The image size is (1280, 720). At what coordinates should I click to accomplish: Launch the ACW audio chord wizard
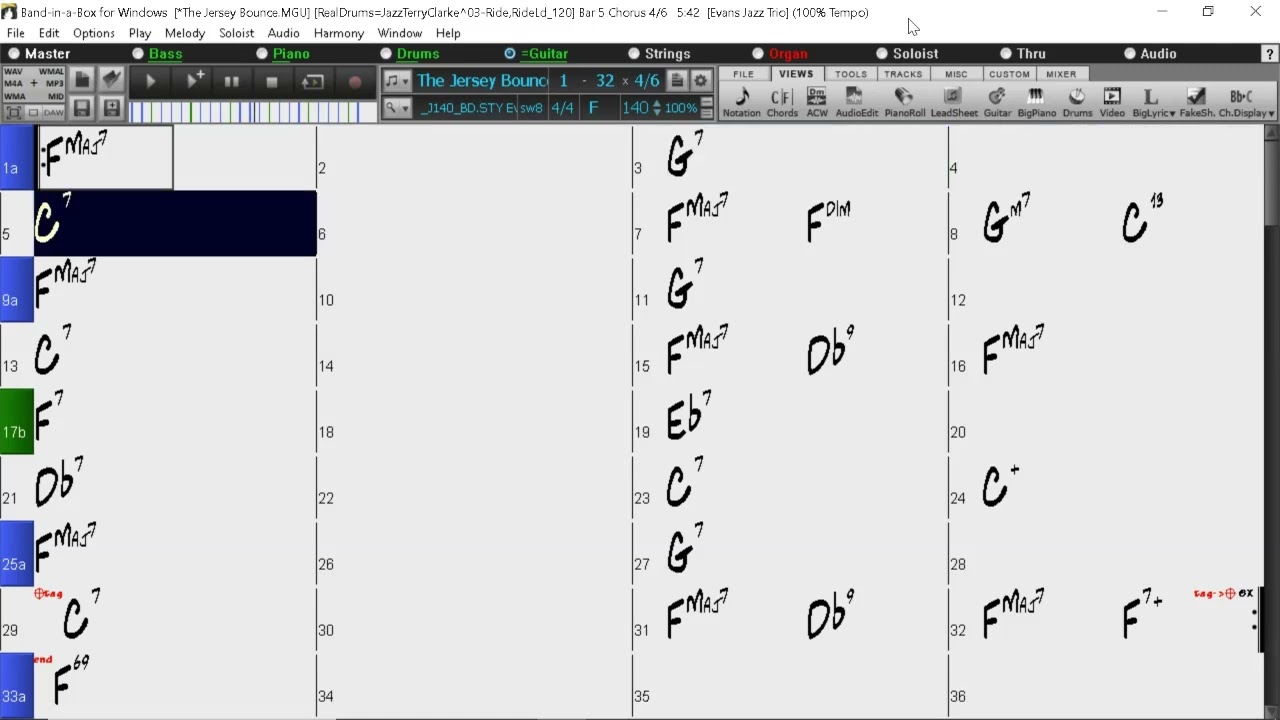pyautogui.click(x=817, y=102)
